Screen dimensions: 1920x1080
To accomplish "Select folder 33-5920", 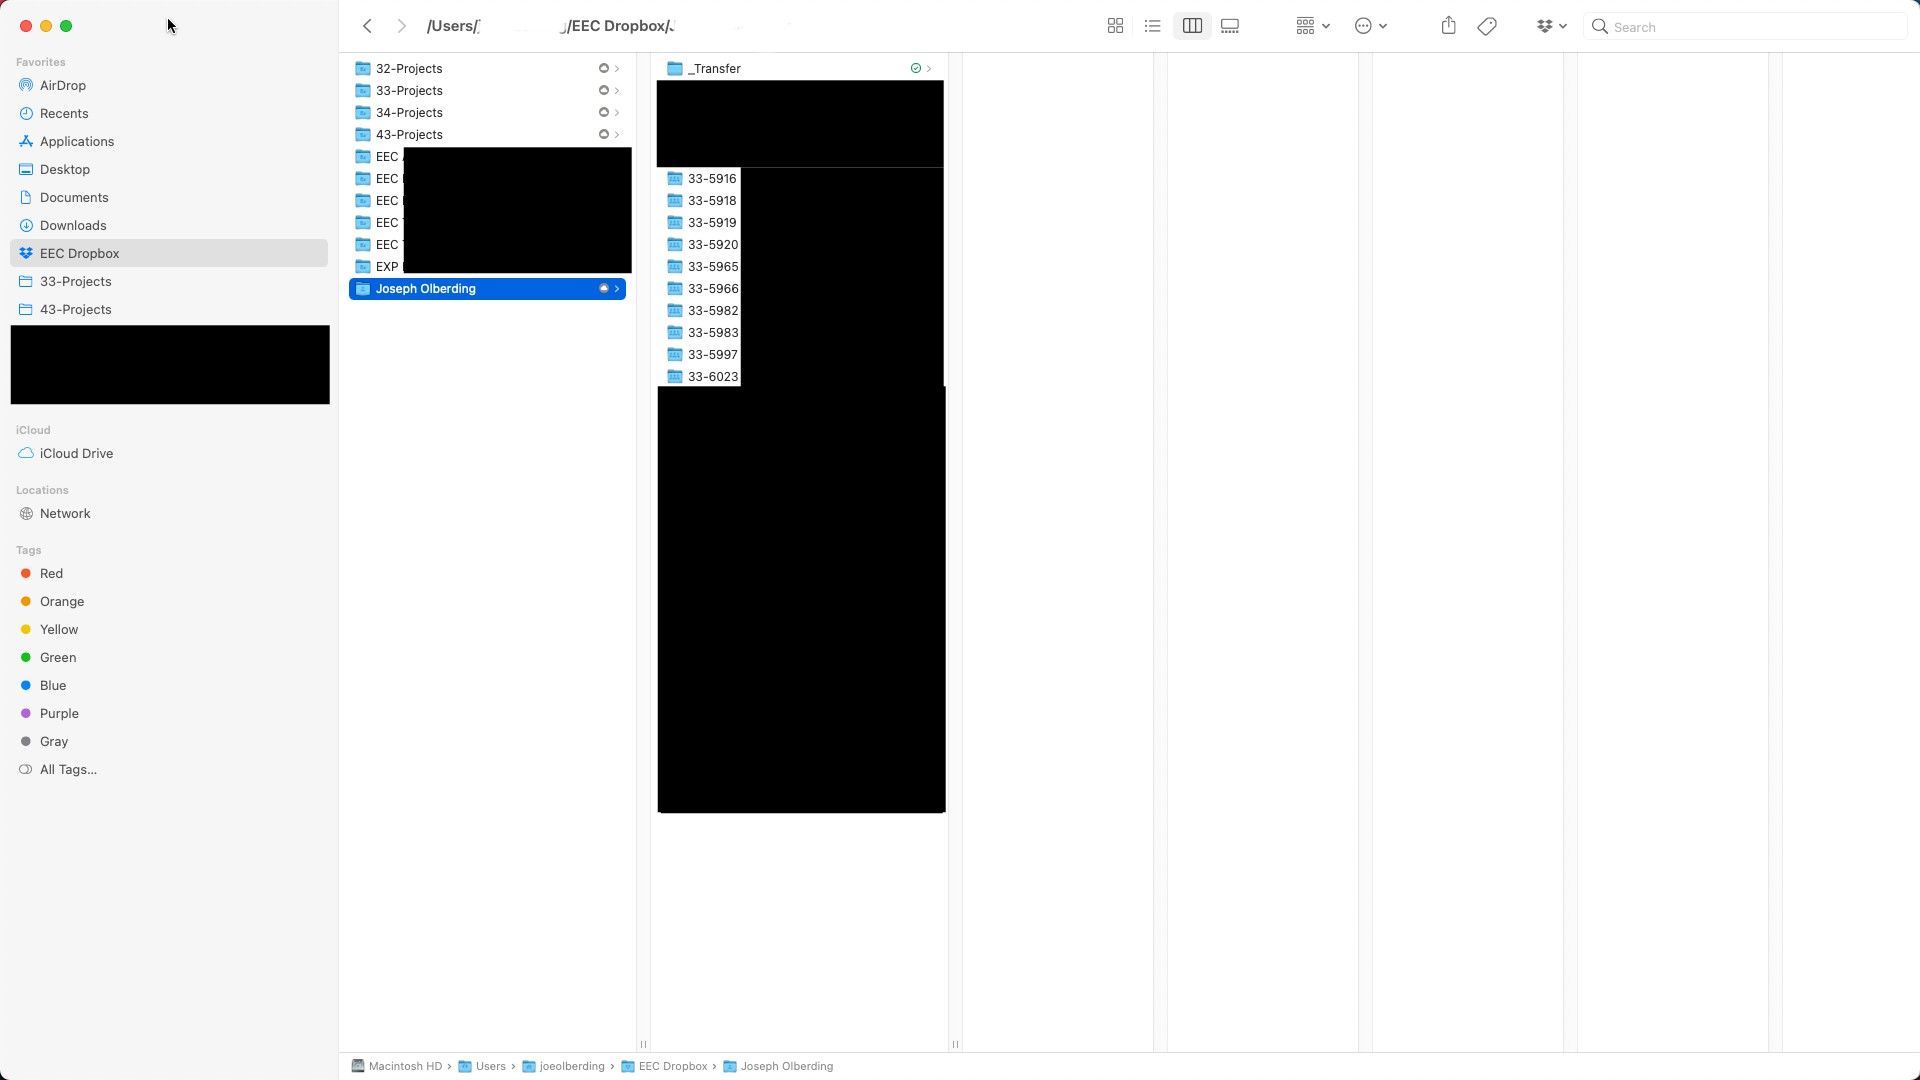I will click(x=702, y=244).
